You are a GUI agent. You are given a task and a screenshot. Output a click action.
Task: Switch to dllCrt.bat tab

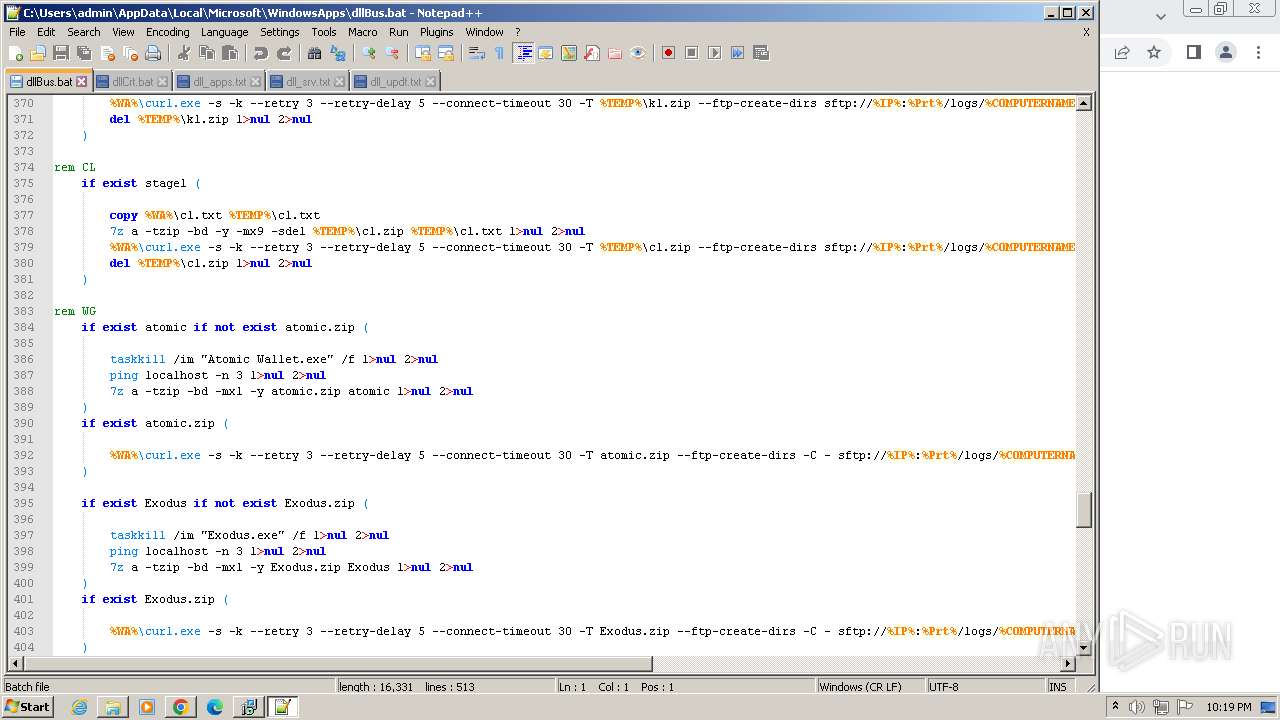[x=132, y=82]
